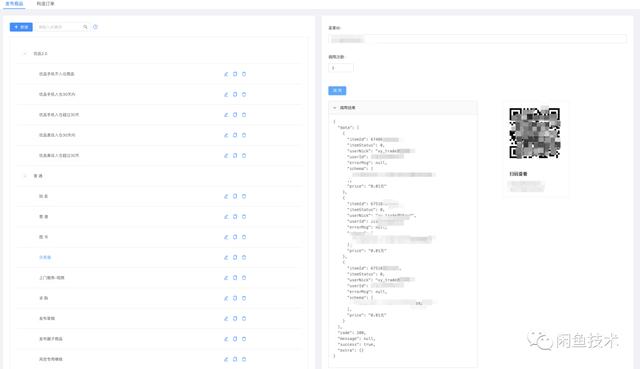Screen dimensions: 640x369
Task: Copy the blue highlighted list row
Action: click(x=235, y=257)
